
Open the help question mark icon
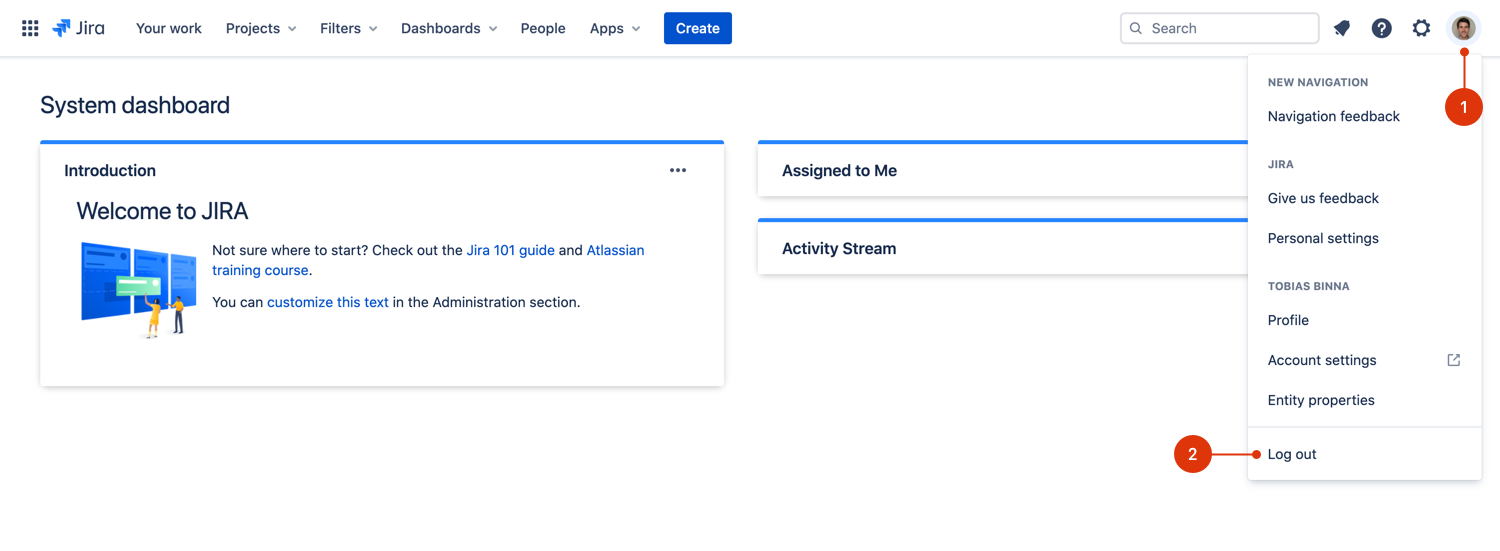click(x=1381, y=28)
